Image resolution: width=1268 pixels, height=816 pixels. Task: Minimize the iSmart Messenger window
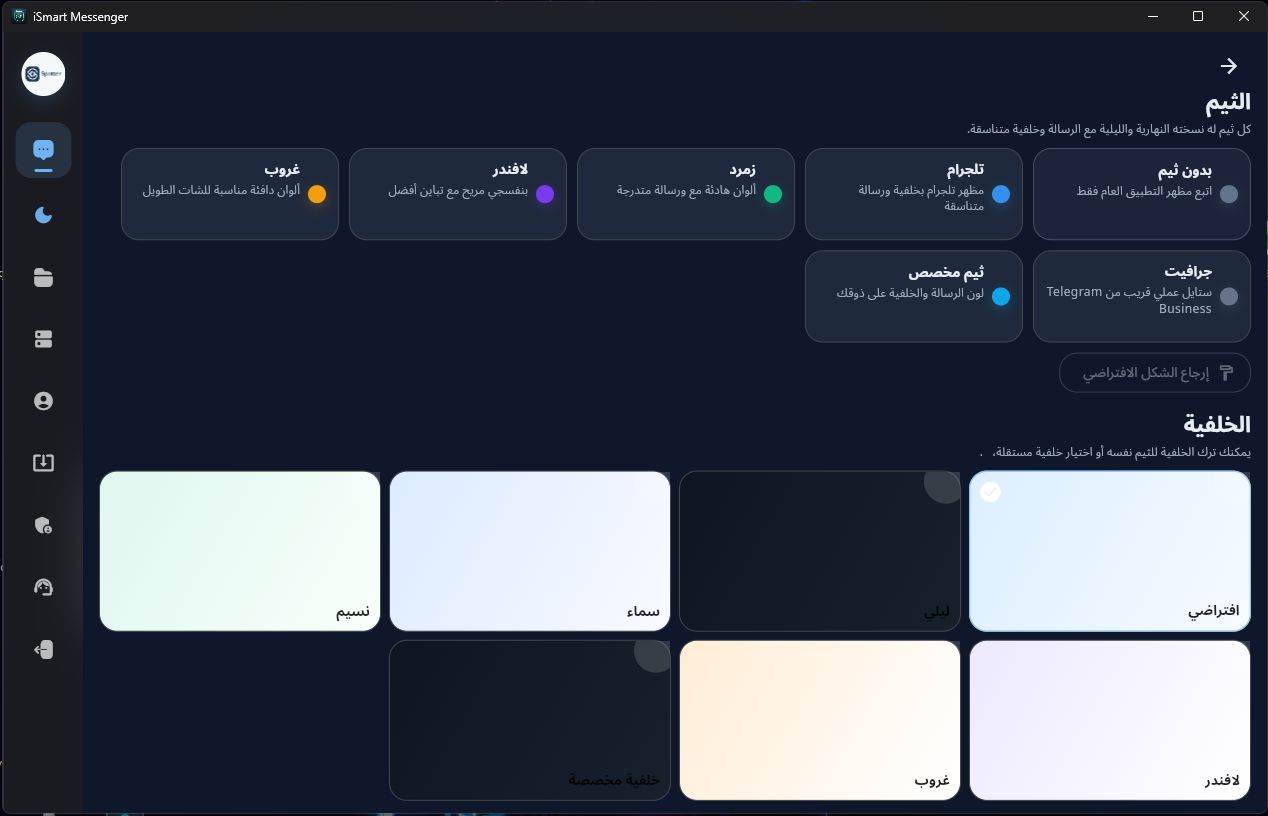click(1153, 16)
